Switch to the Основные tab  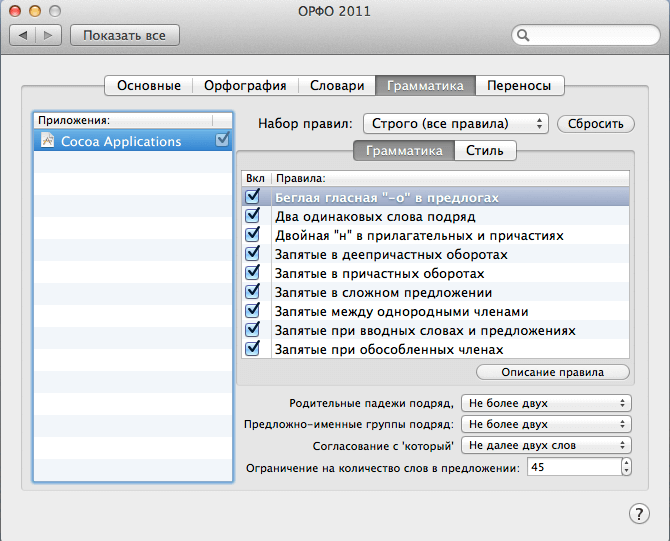tap(149, 85)
